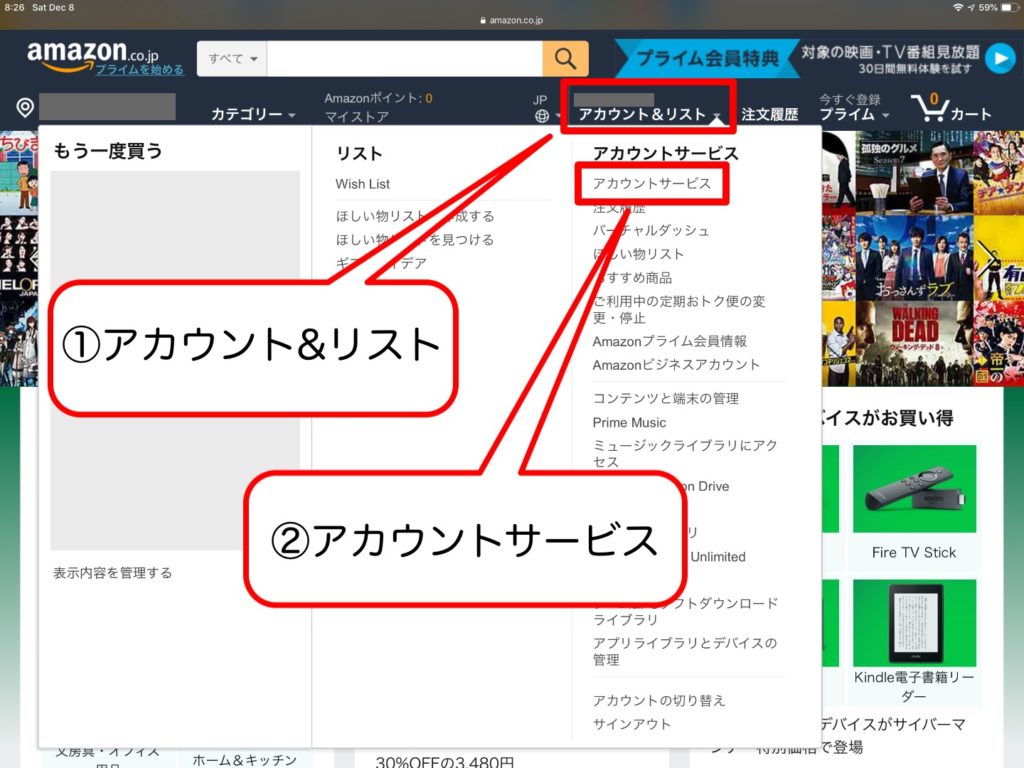Viewport: 1024px width, 768px height.
Task: Open Prime Music from account menu
Action: point(629,422)
